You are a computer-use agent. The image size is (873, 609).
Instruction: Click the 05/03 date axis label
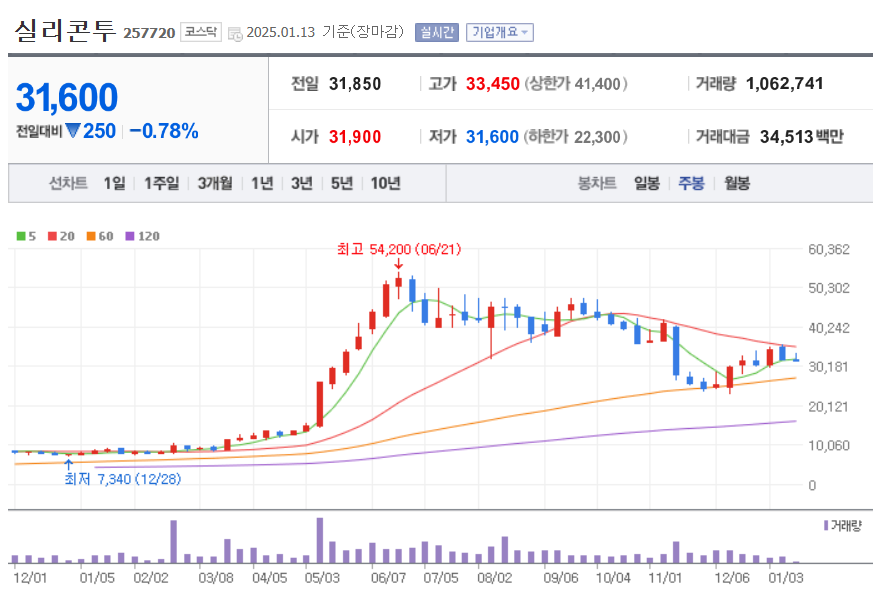pos(322,578)
